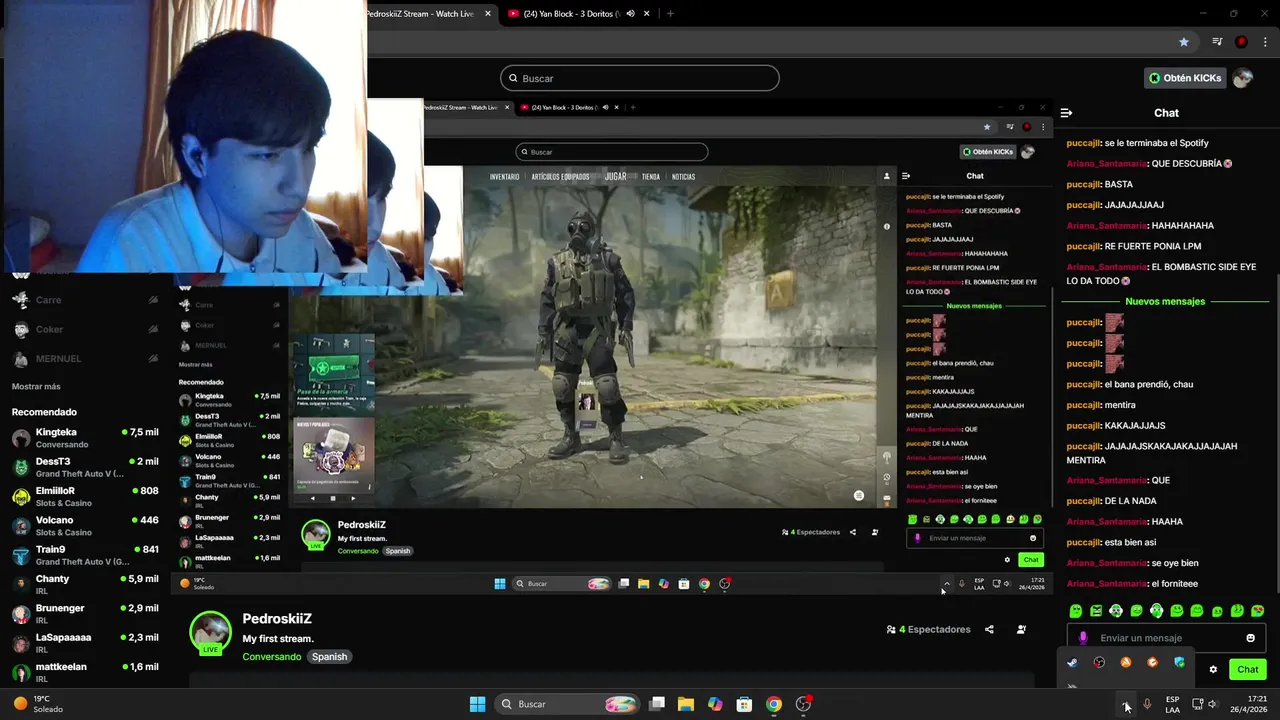The height and width of the screenshot is (720, 1280).
Task: Switch to Chrome on taskbar
Action: [773, 704]
